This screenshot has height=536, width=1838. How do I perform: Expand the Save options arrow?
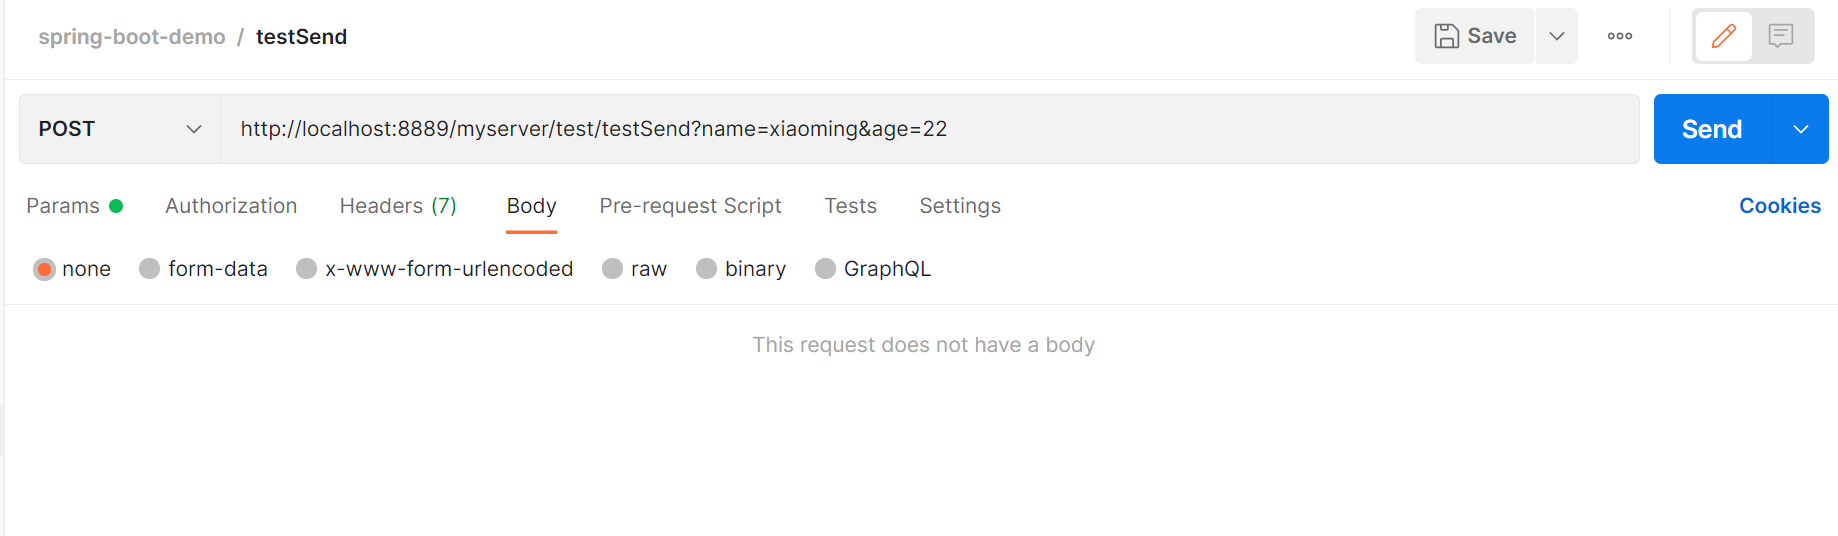click(x=1556, y=36)
